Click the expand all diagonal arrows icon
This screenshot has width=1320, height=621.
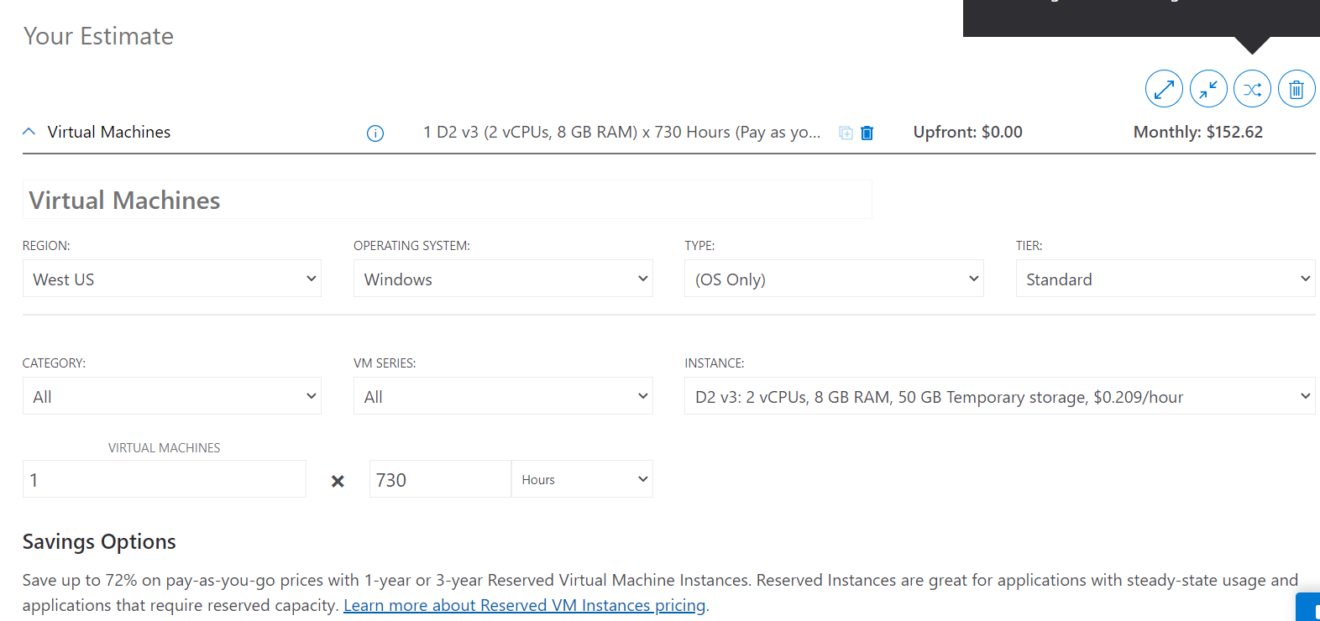1163,88
